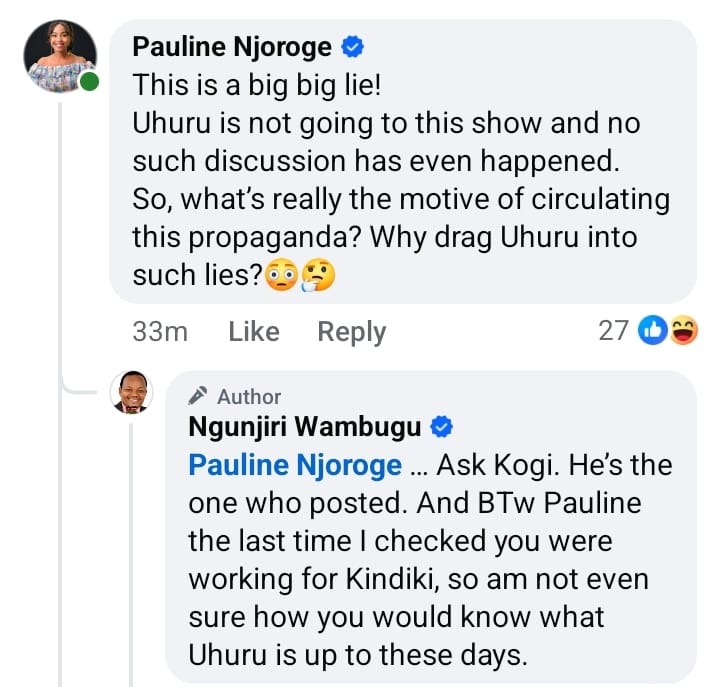Reply to Pauline Njoroge's comment
Viewport: 720px width, 687px height.
pos(352,332)
